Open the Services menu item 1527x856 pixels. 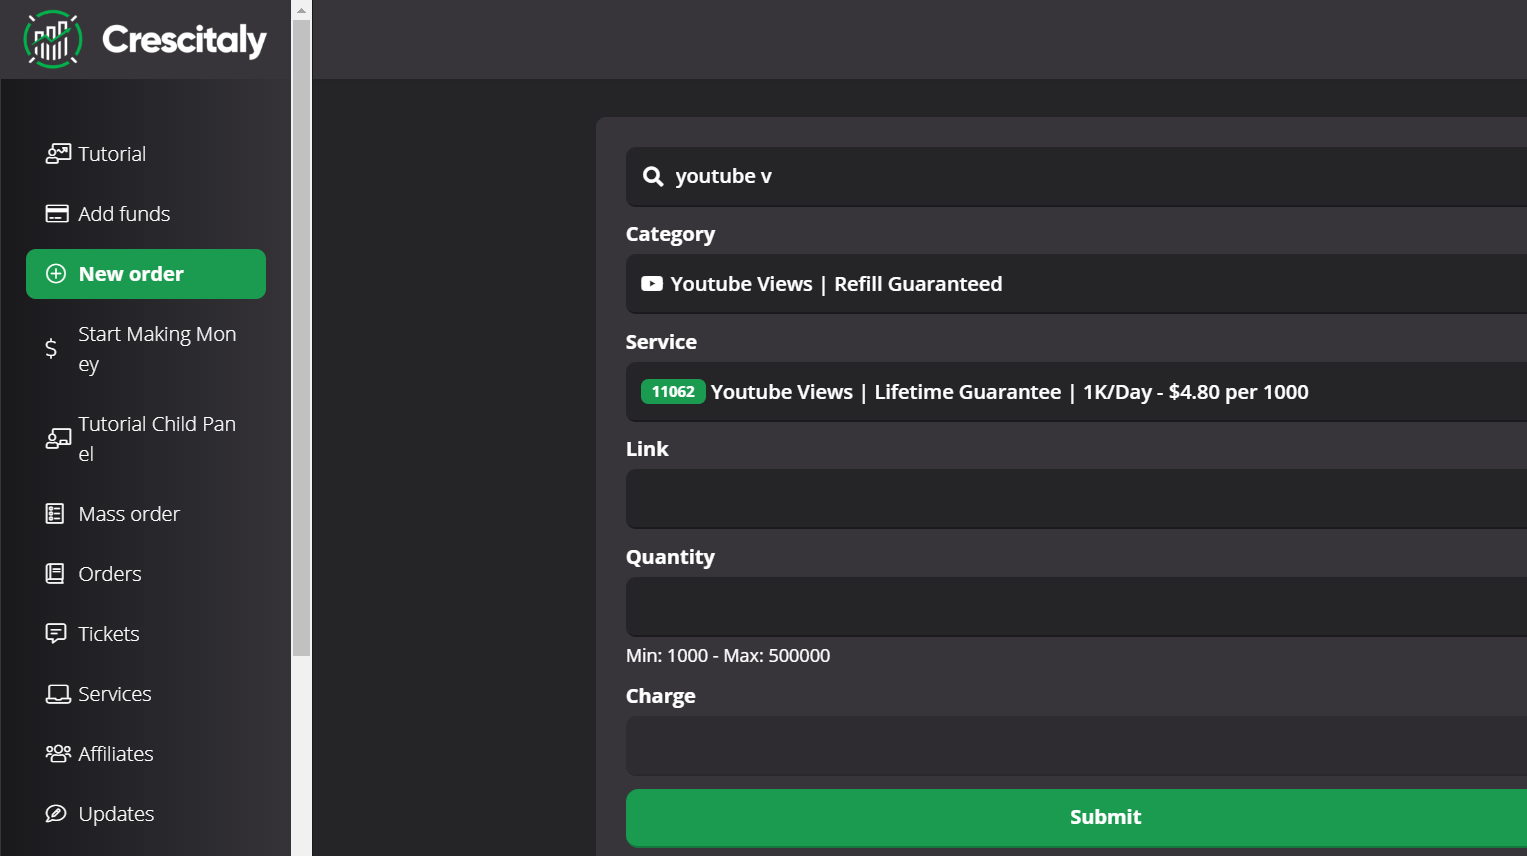click(114, 694)
